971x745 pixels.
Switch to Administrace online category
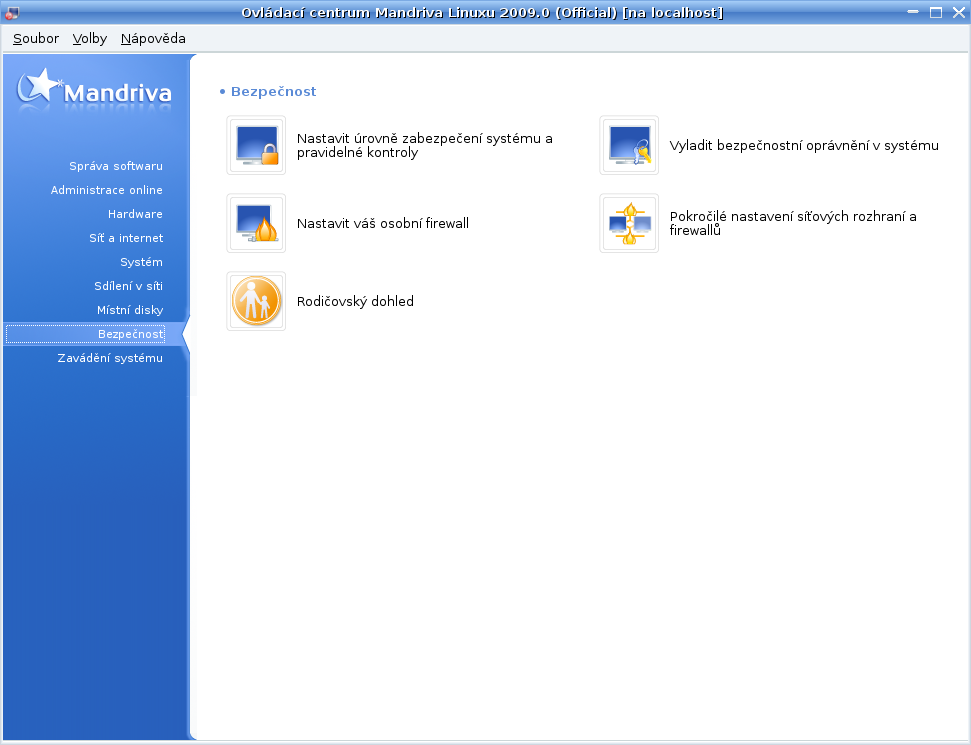tap(107, 190)
